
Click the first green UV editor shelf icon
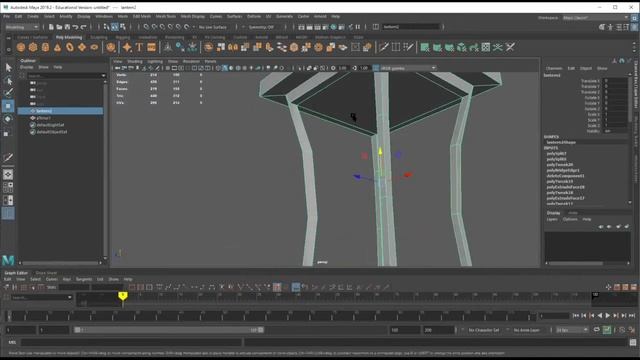[x=425, y=47]
